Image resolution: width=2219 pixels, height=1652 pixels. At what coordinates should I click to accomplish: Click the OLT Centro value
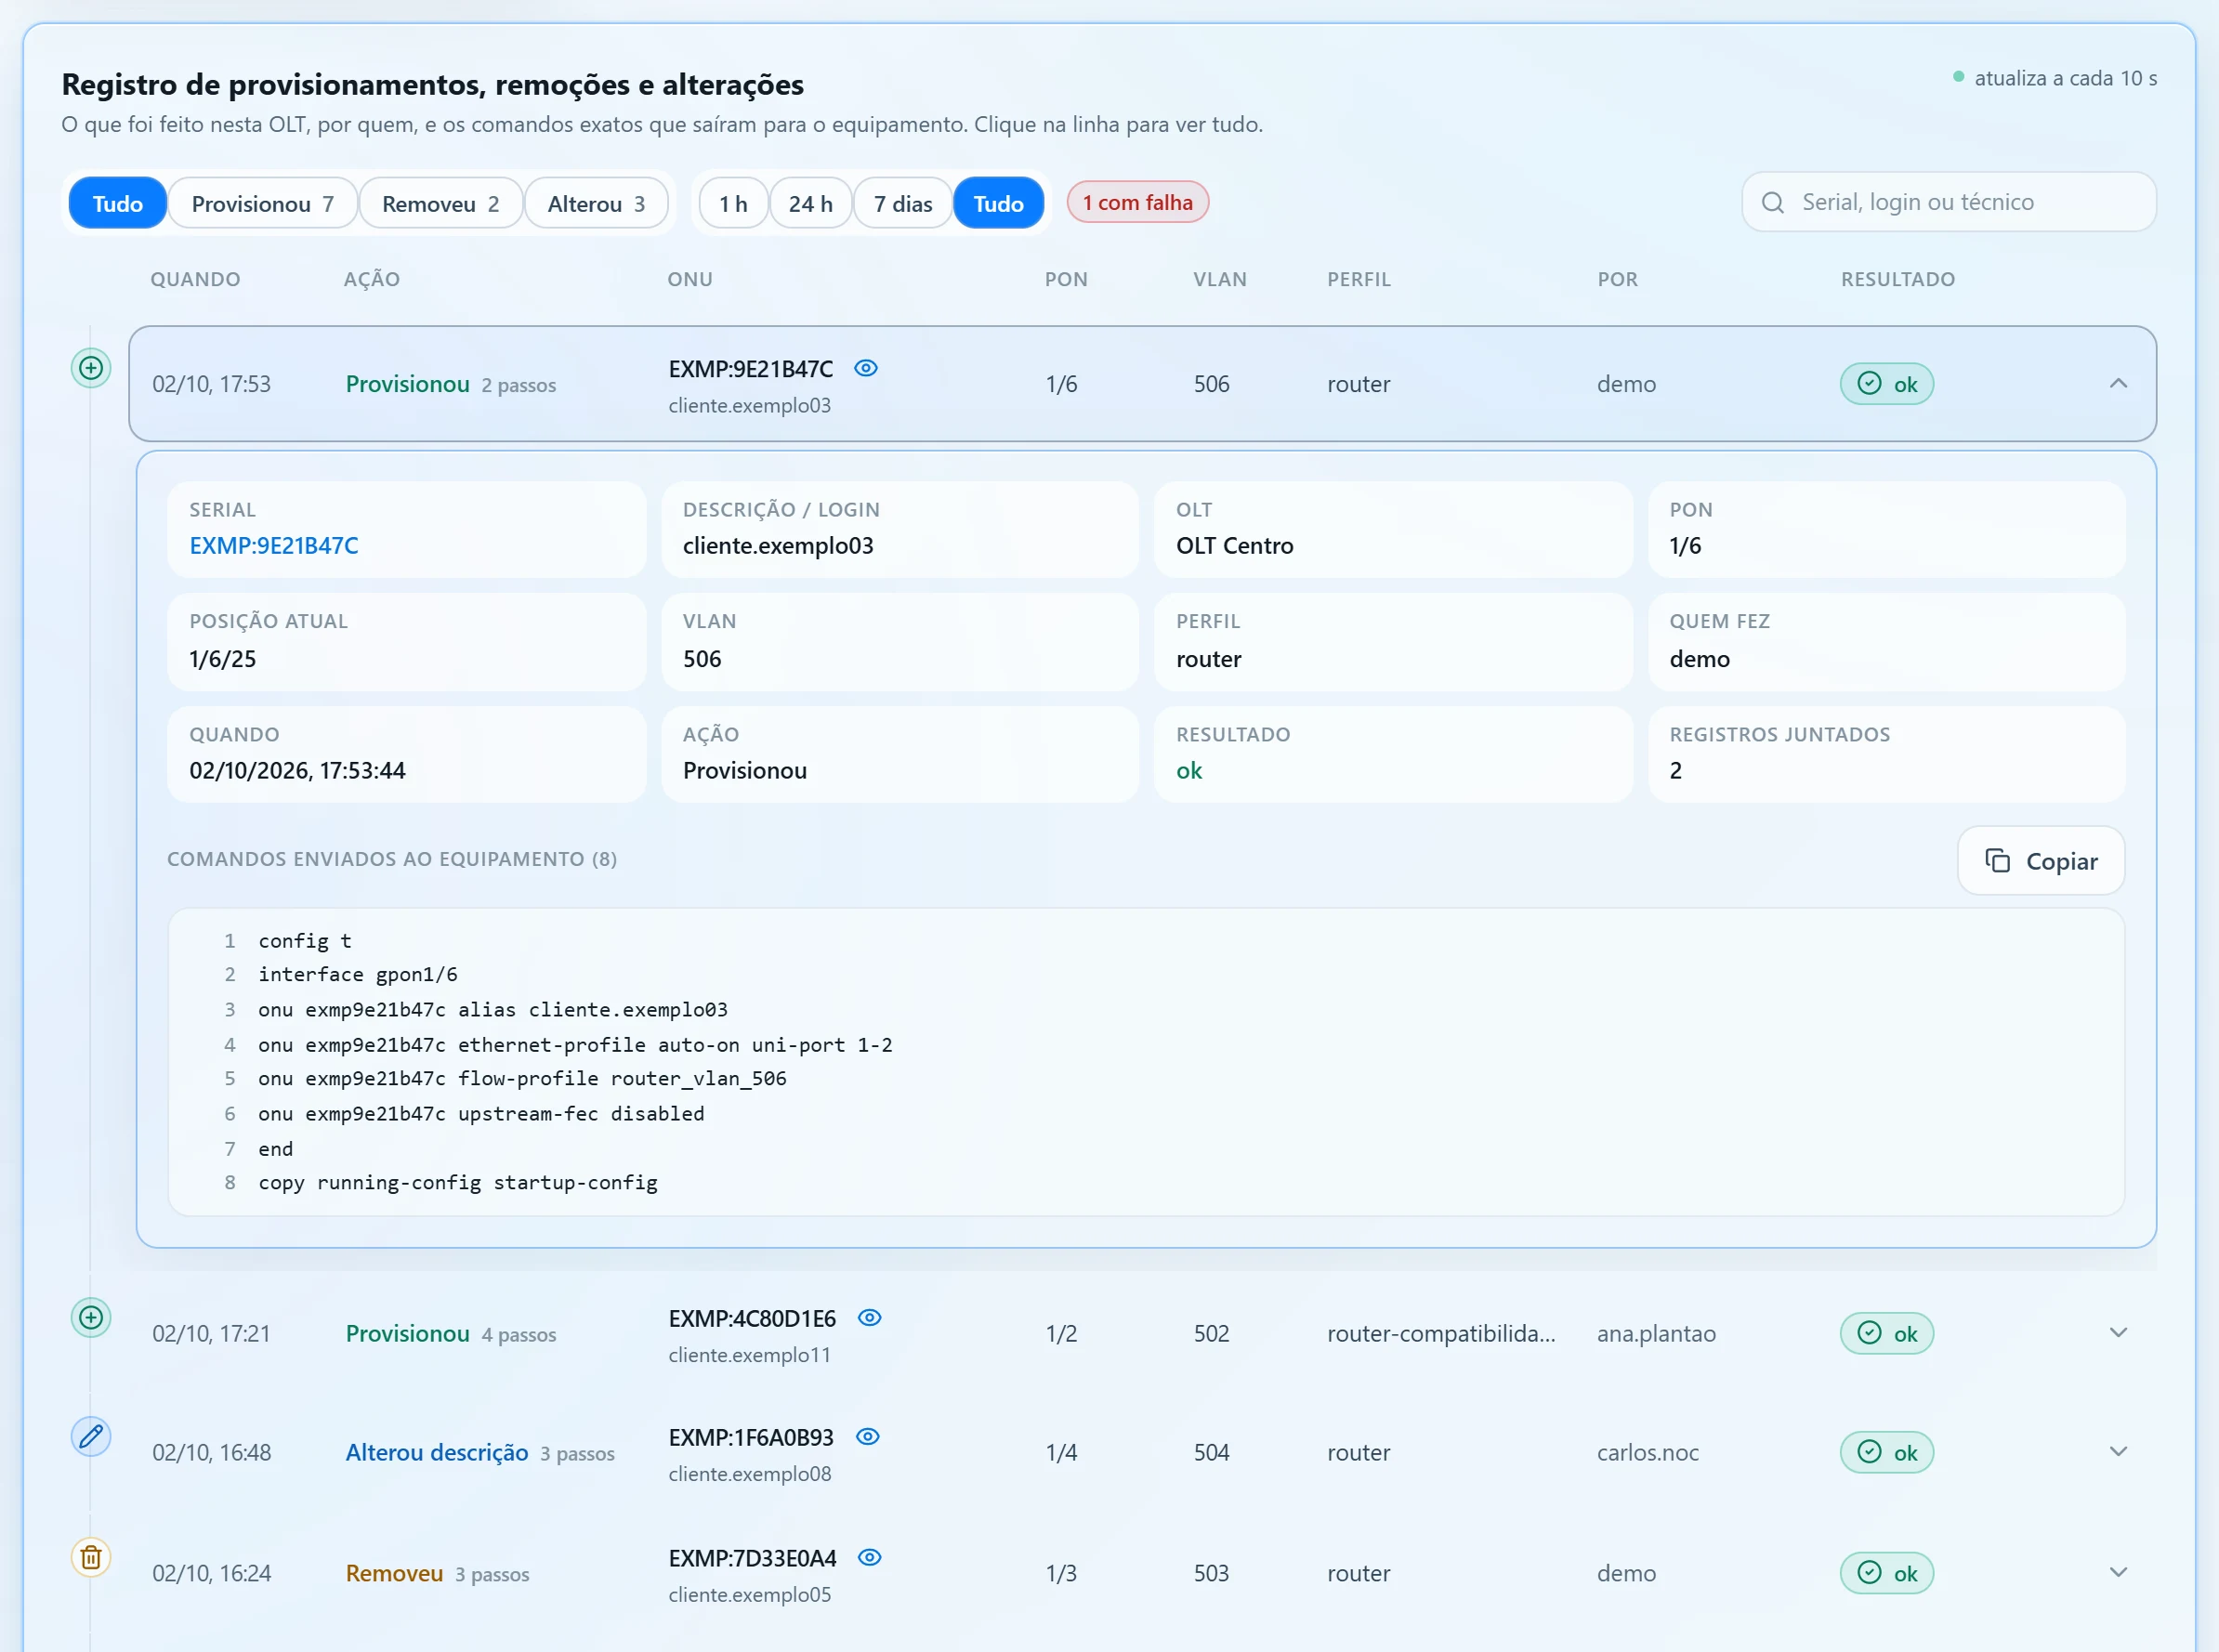click(x=1234, y=546)
